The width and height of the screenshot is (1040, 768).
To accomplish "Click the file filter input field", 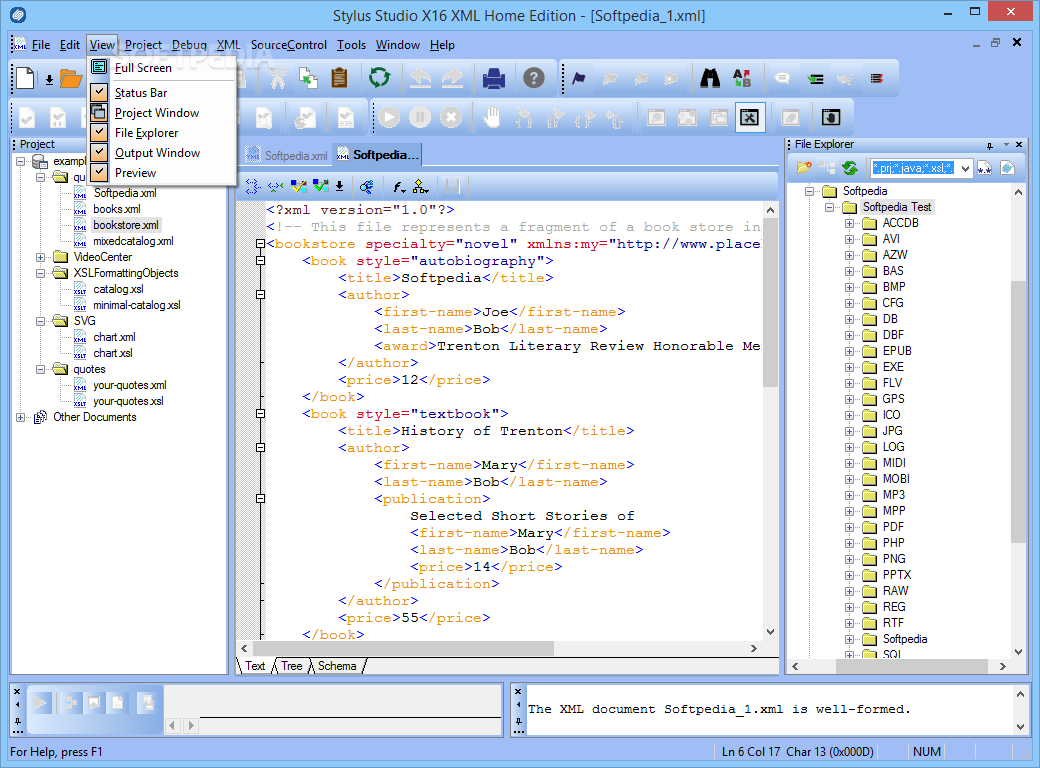I will coord(913,168).
